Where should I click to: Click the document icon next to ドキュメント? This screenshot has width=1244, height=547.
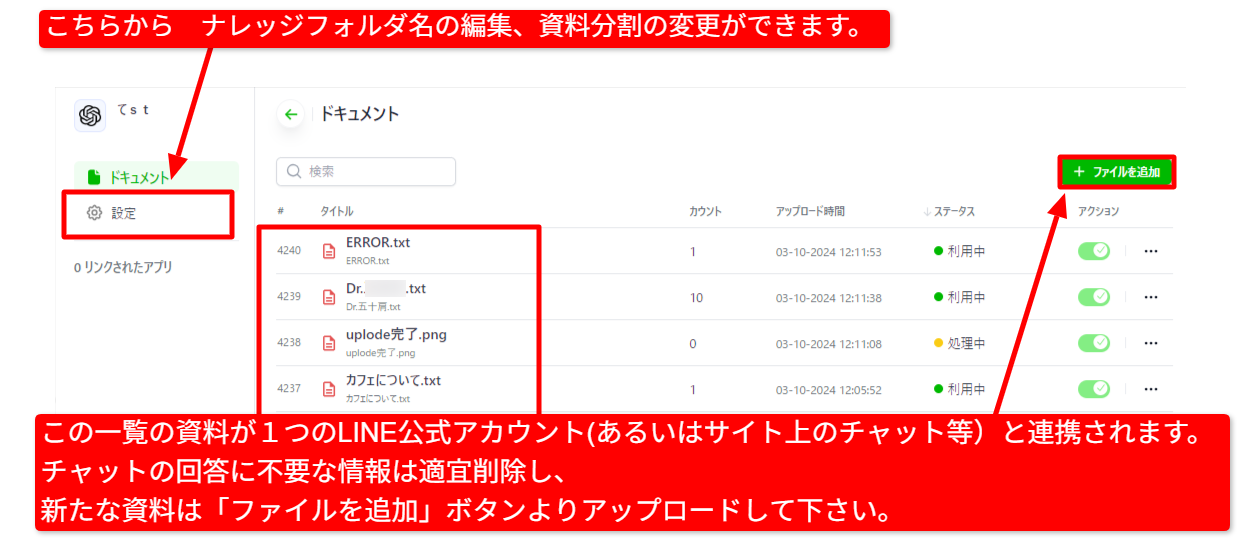tap(94, 177)
